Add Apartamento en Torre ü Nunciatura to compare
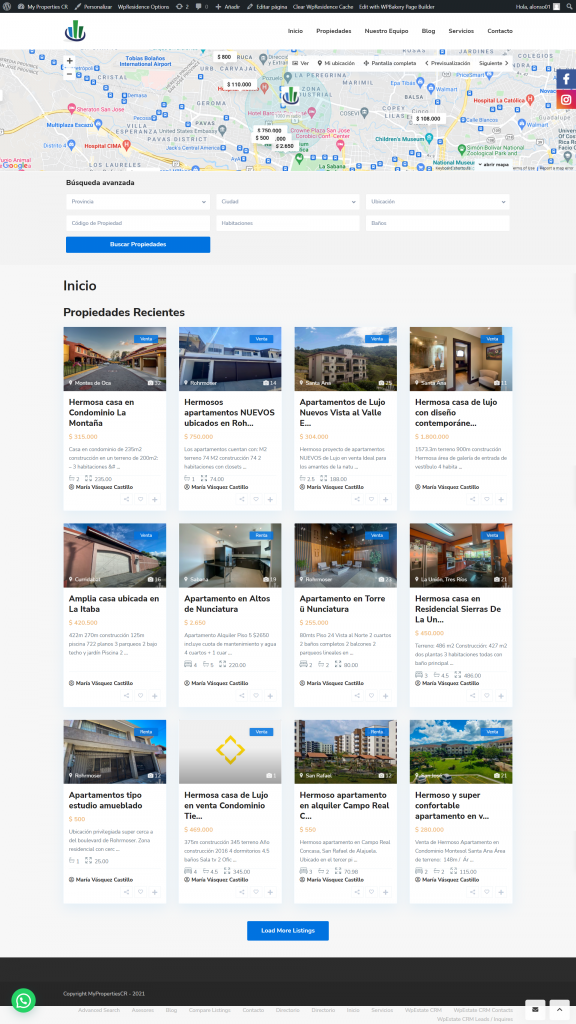The width and height of the screenshot is (576, 1024). [385, 696]
